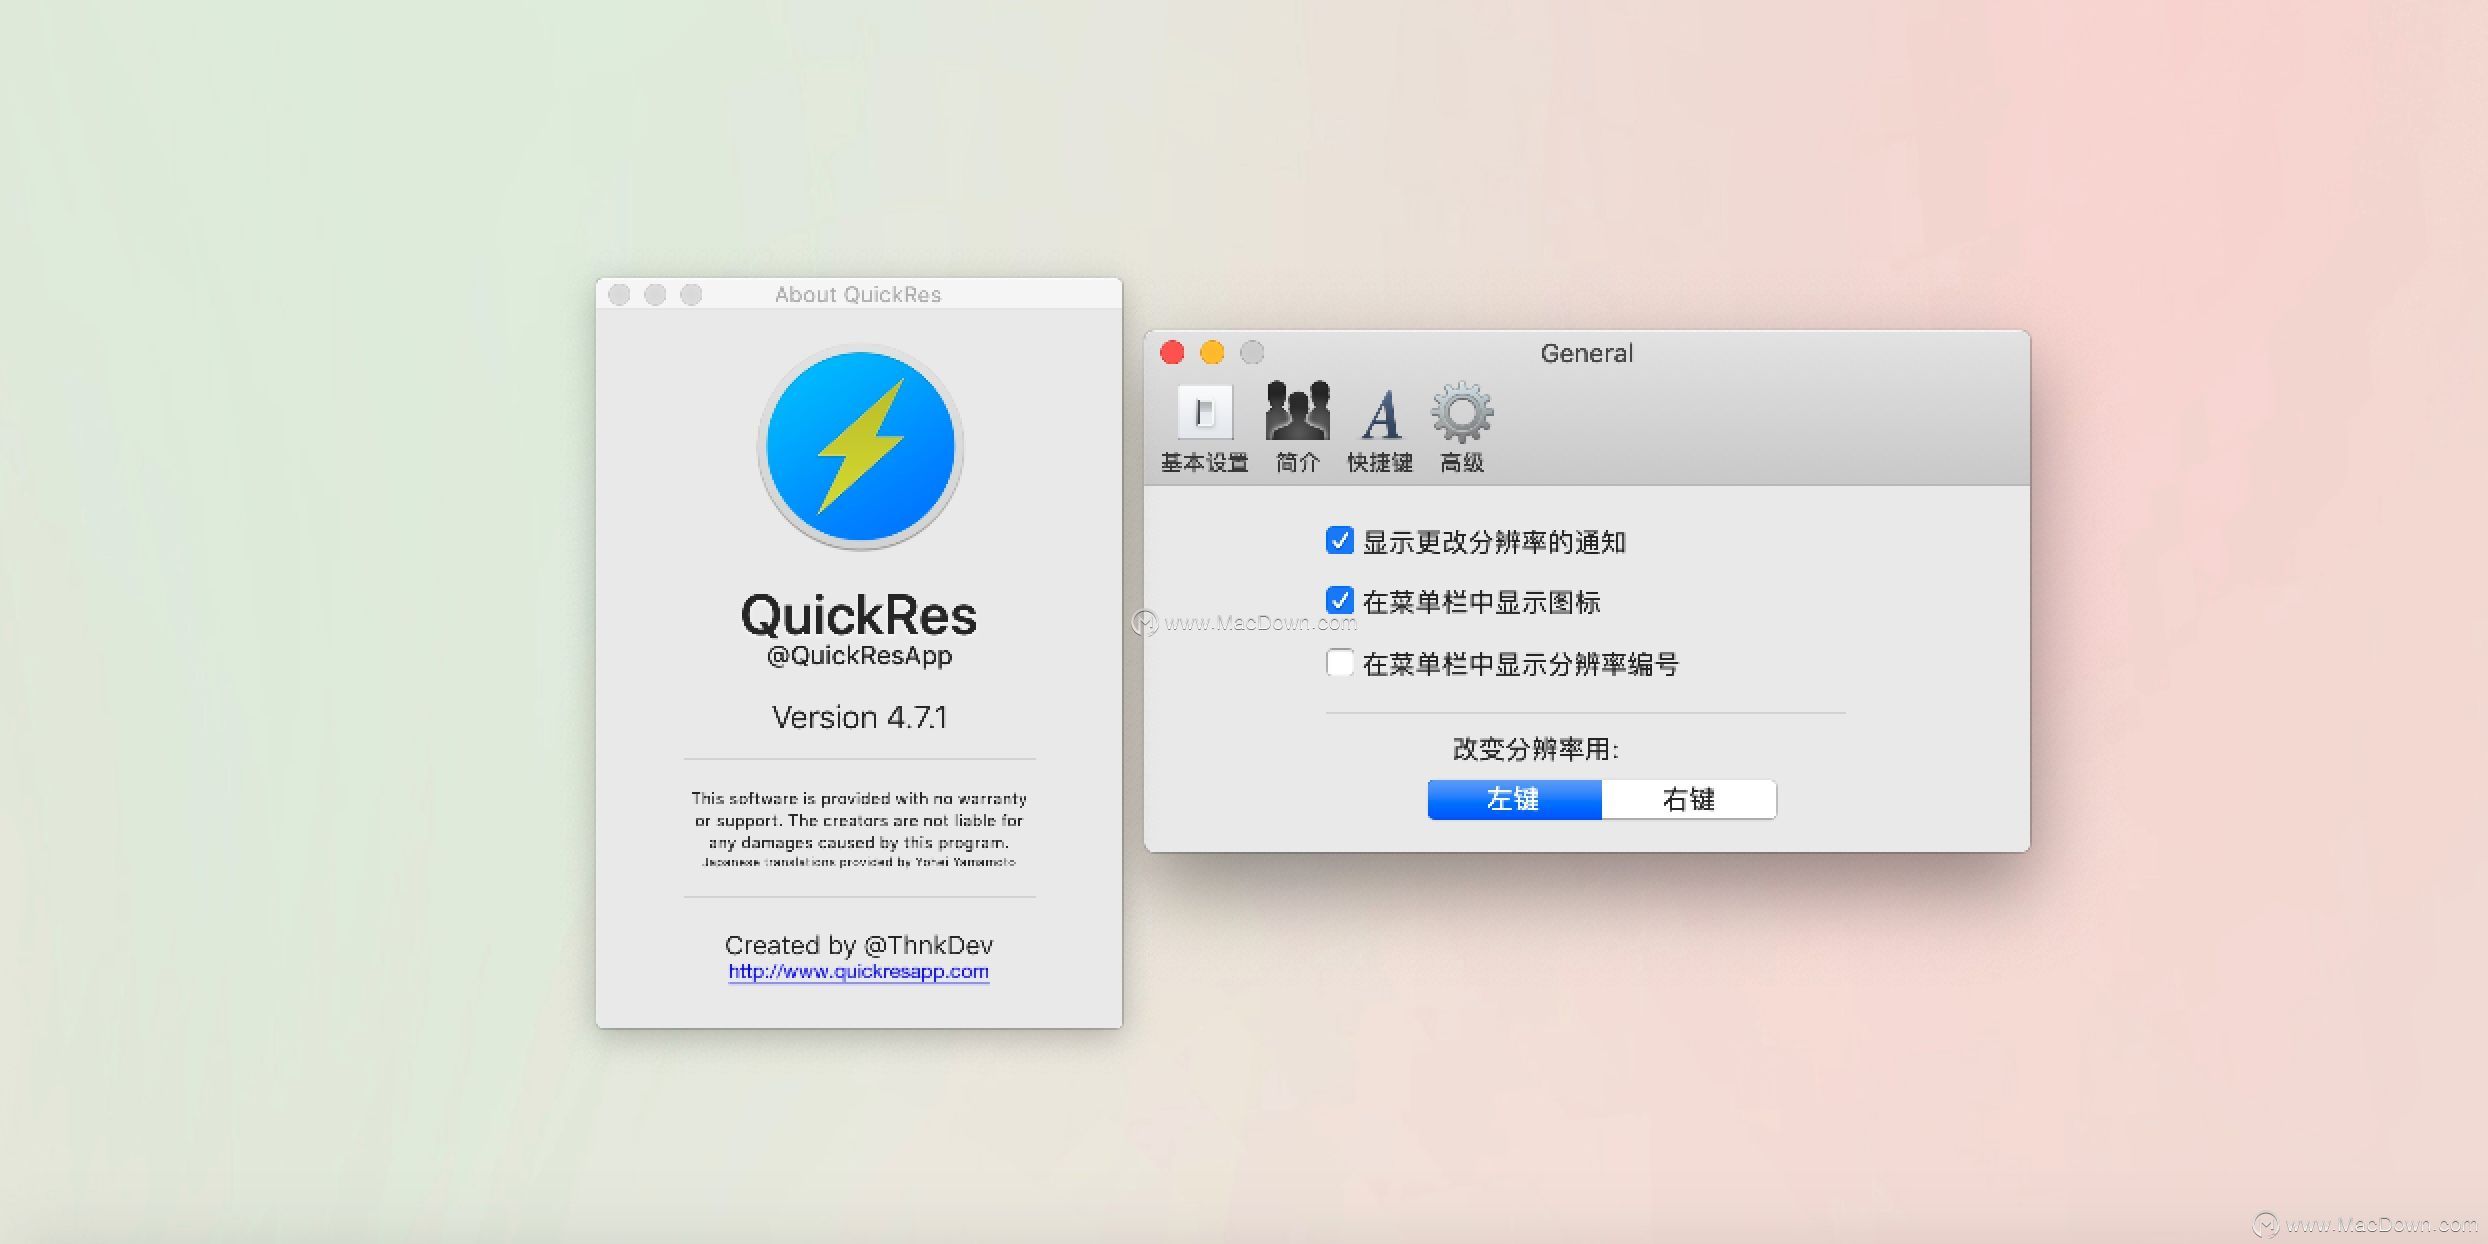The height and width of the screenshot is (1244, 2488).
Task: Click the no-warranty disclaimer paragraph
Action: tap(859, 821)
